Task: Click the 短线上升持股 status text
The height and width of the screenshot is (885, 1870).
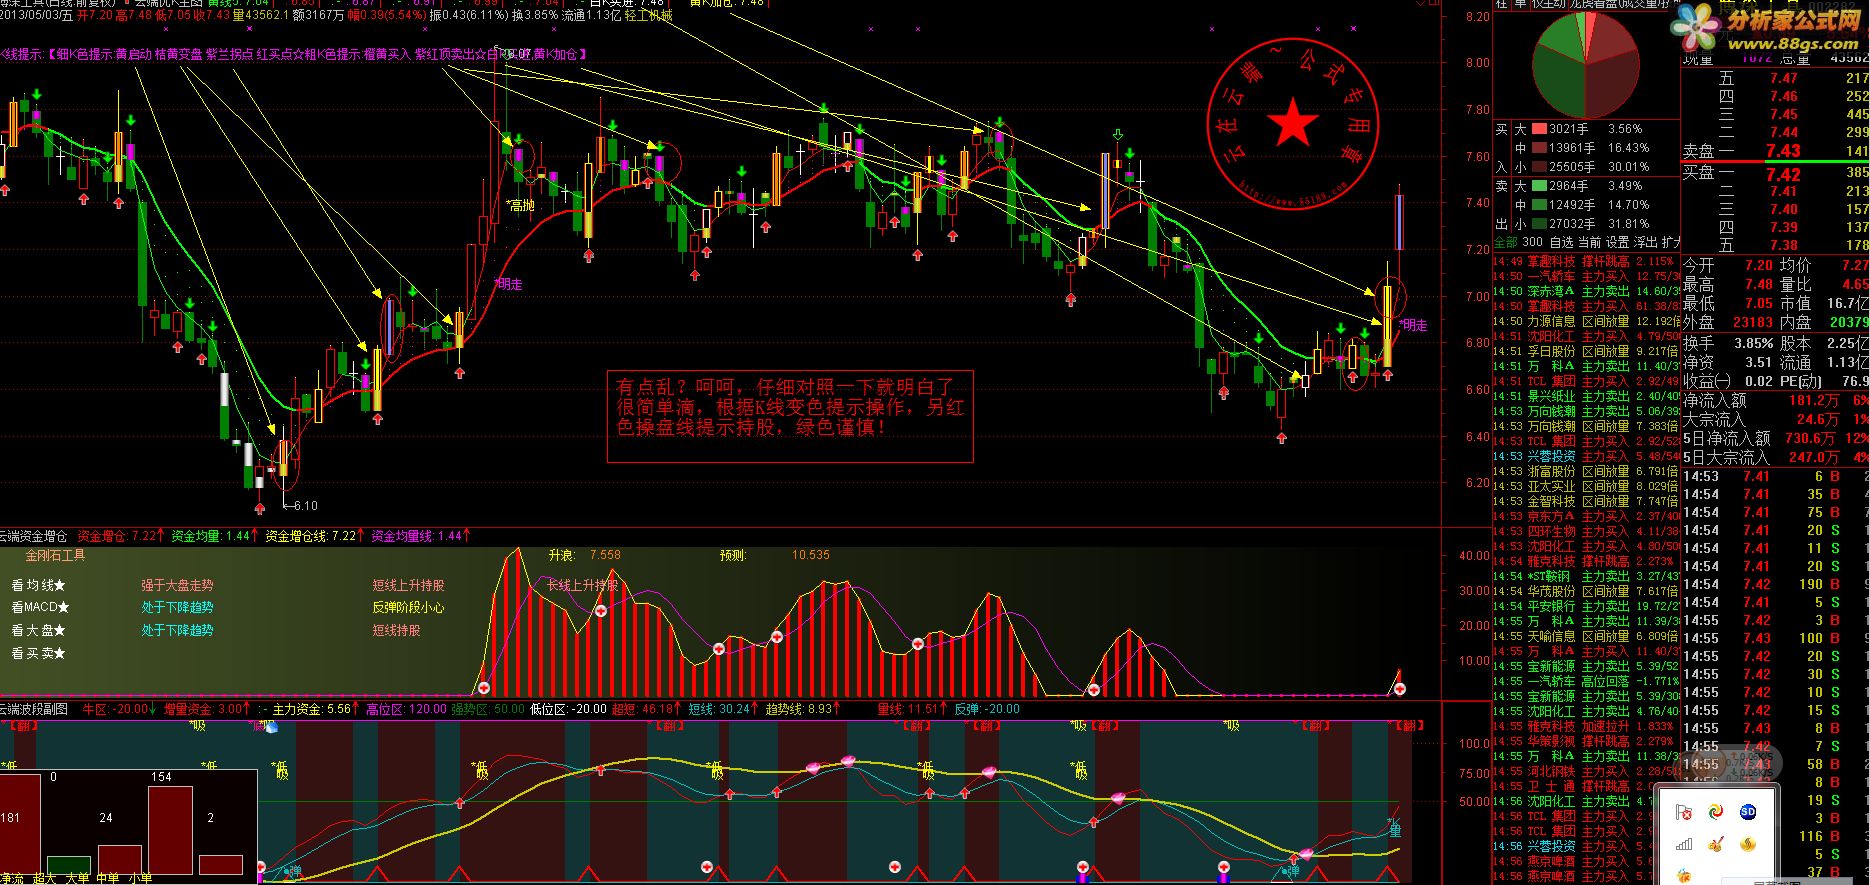Action: (x=408, y=585)
